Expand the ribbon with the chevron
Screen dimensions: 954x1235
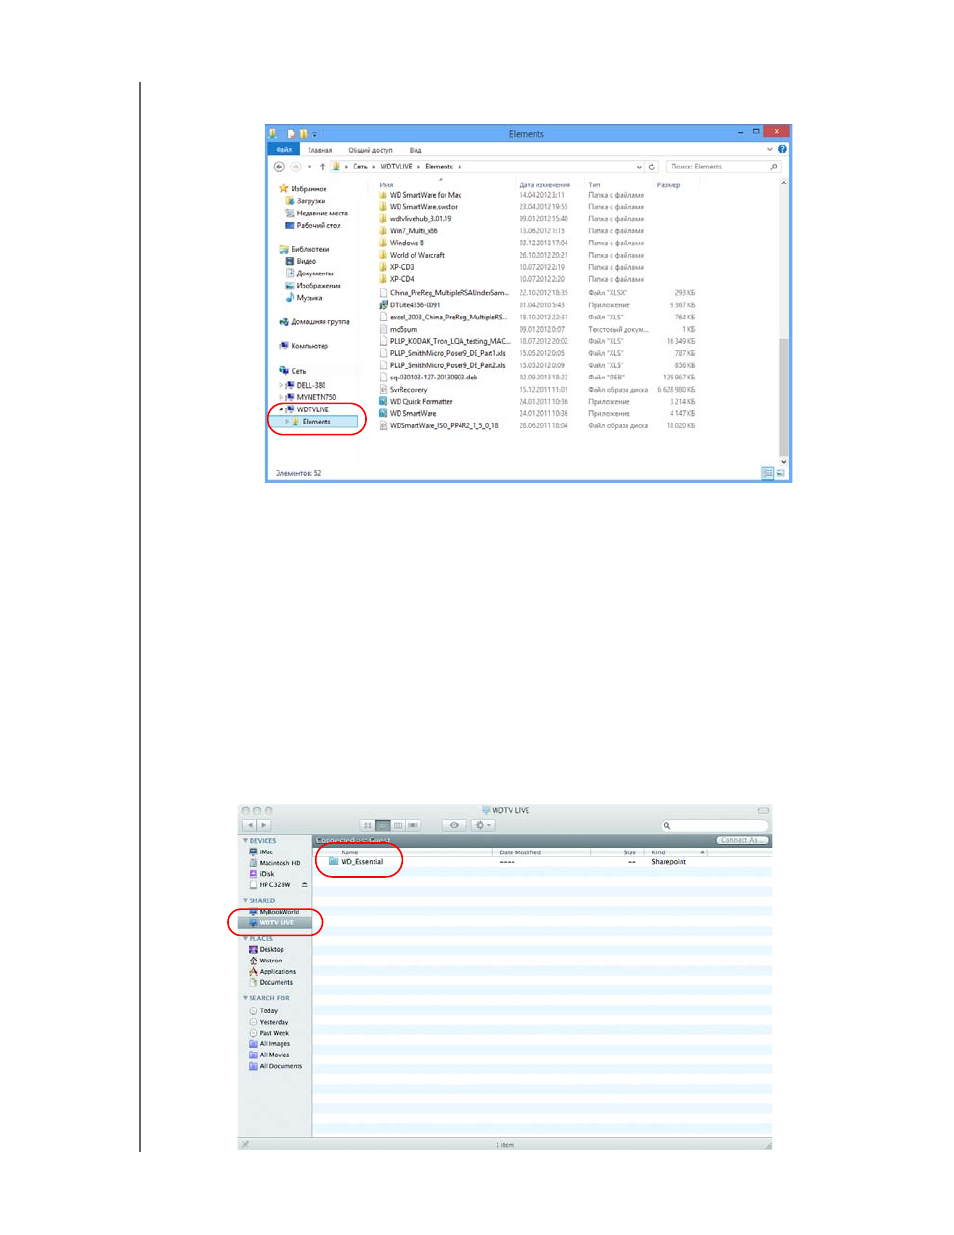[770, 149]
